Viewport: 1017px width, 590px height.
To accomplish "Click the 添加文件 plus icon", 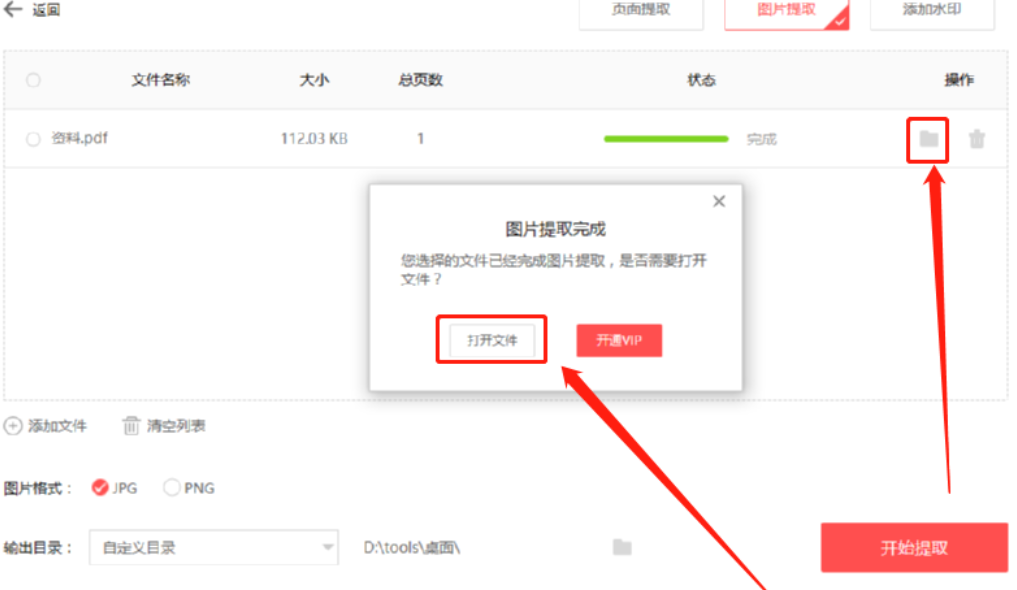I will [13, 426].
